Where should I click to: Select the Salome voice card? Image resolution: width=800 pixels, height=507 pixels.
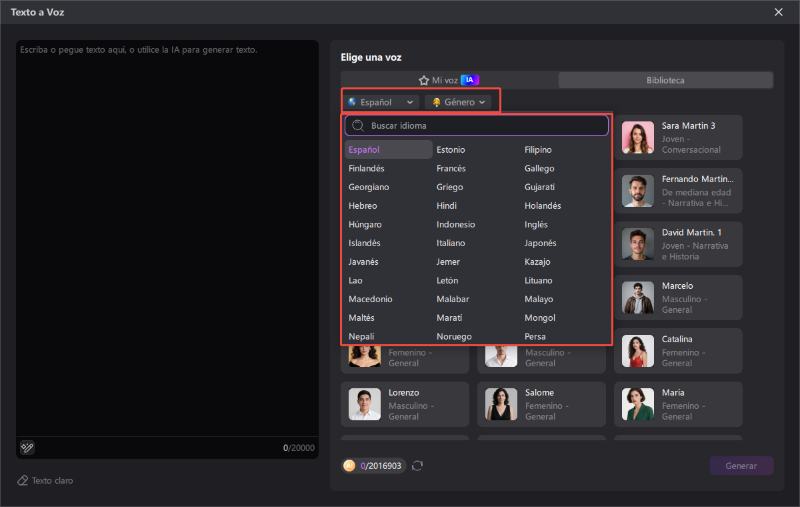pyautogui.click(x=541, y=404)
